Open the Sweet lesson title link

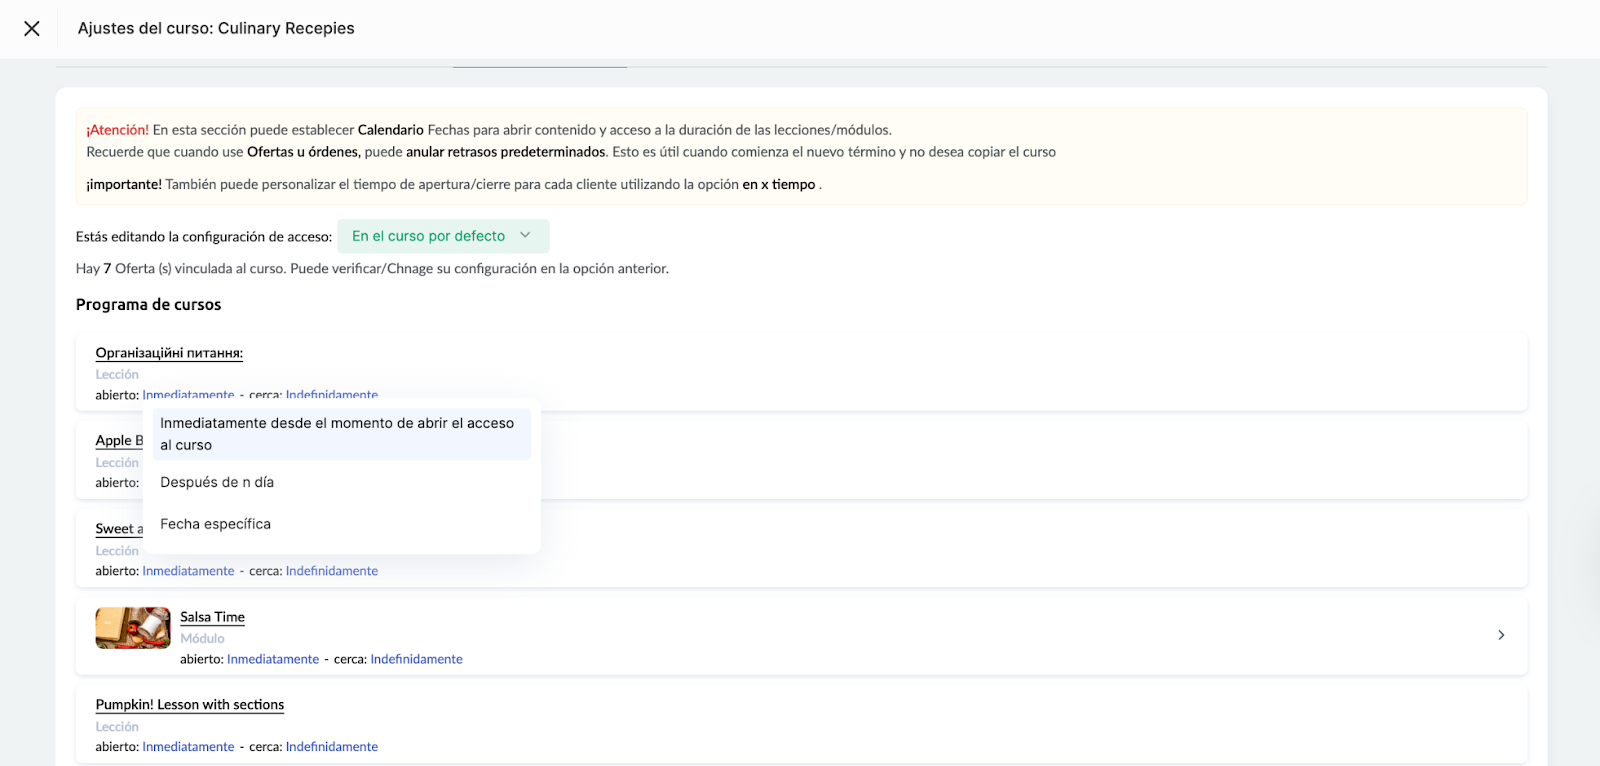point(118,529)
